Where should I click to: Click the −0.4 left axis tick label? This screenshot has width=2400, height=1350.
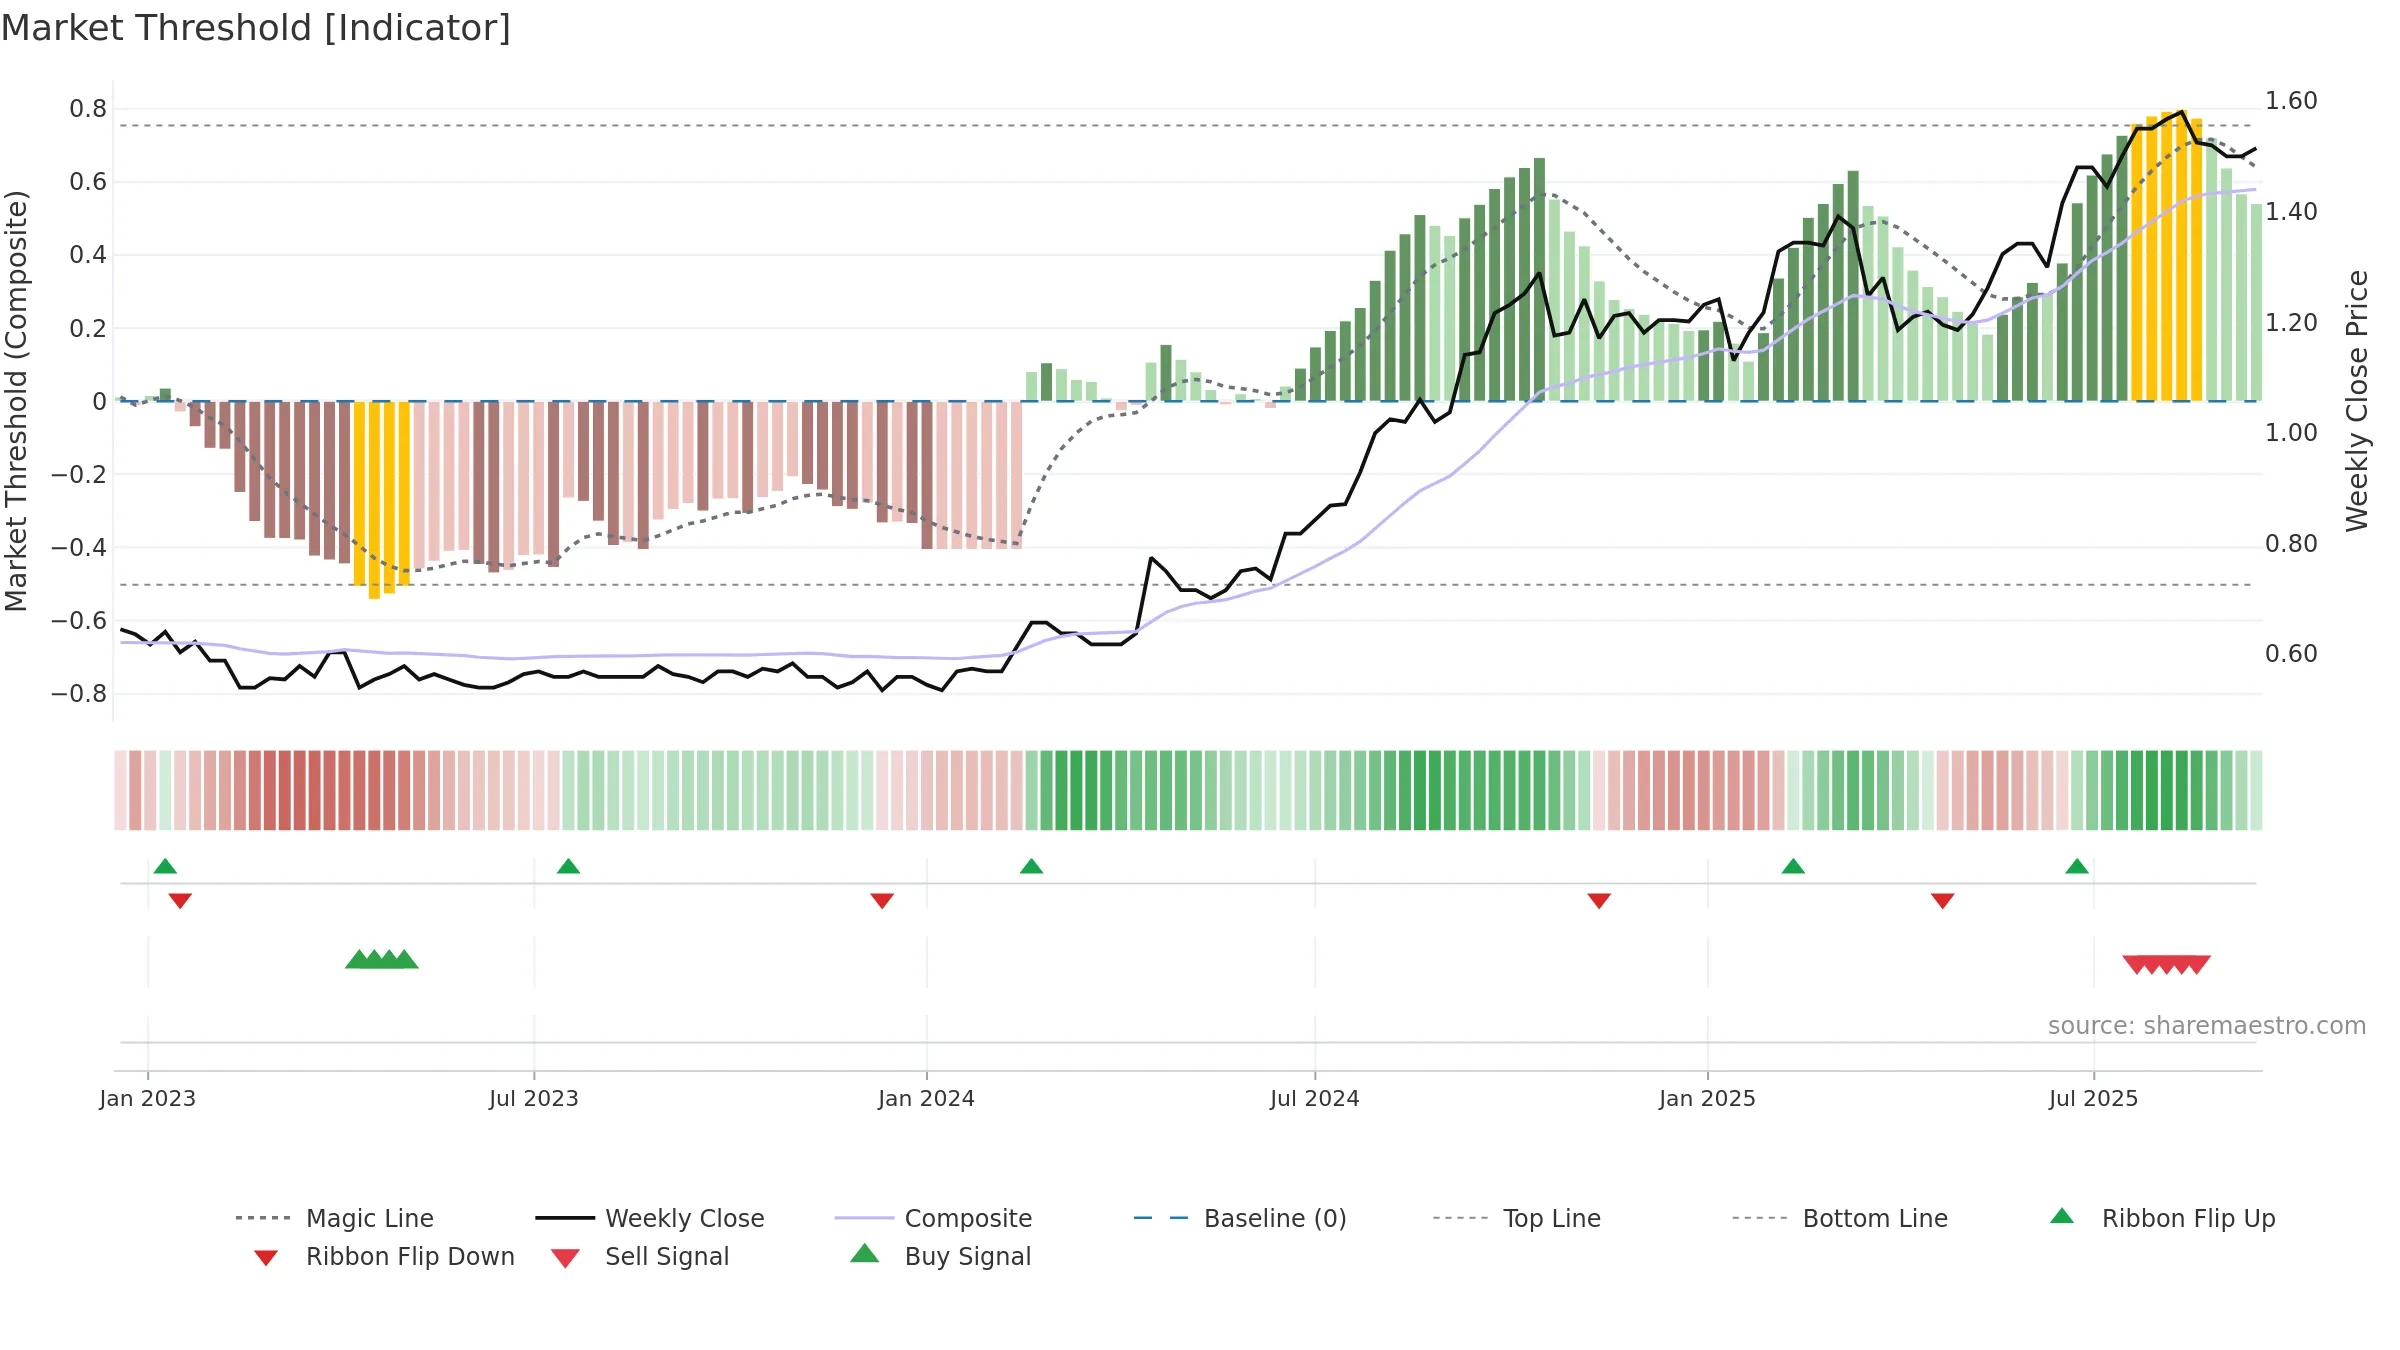(79, 547)
